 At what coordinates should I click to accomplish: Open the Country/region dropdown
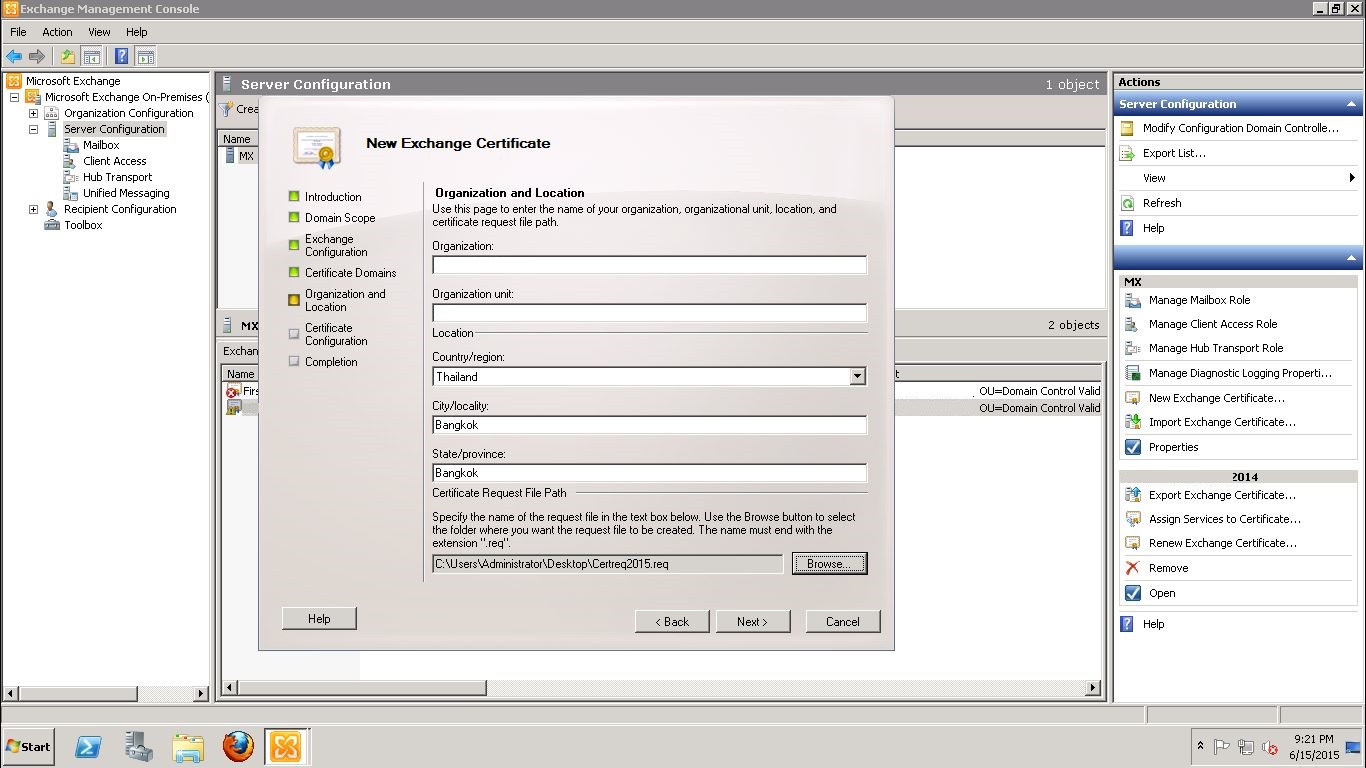click(857, 377)
